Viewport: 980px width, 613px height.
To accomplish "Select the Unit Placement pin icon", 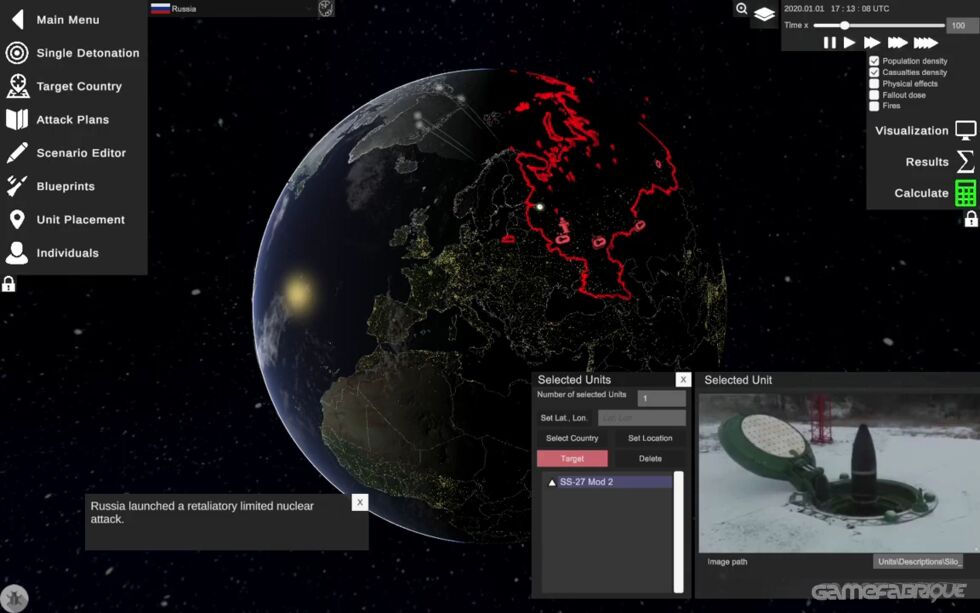I will click(x=17, y=219).
